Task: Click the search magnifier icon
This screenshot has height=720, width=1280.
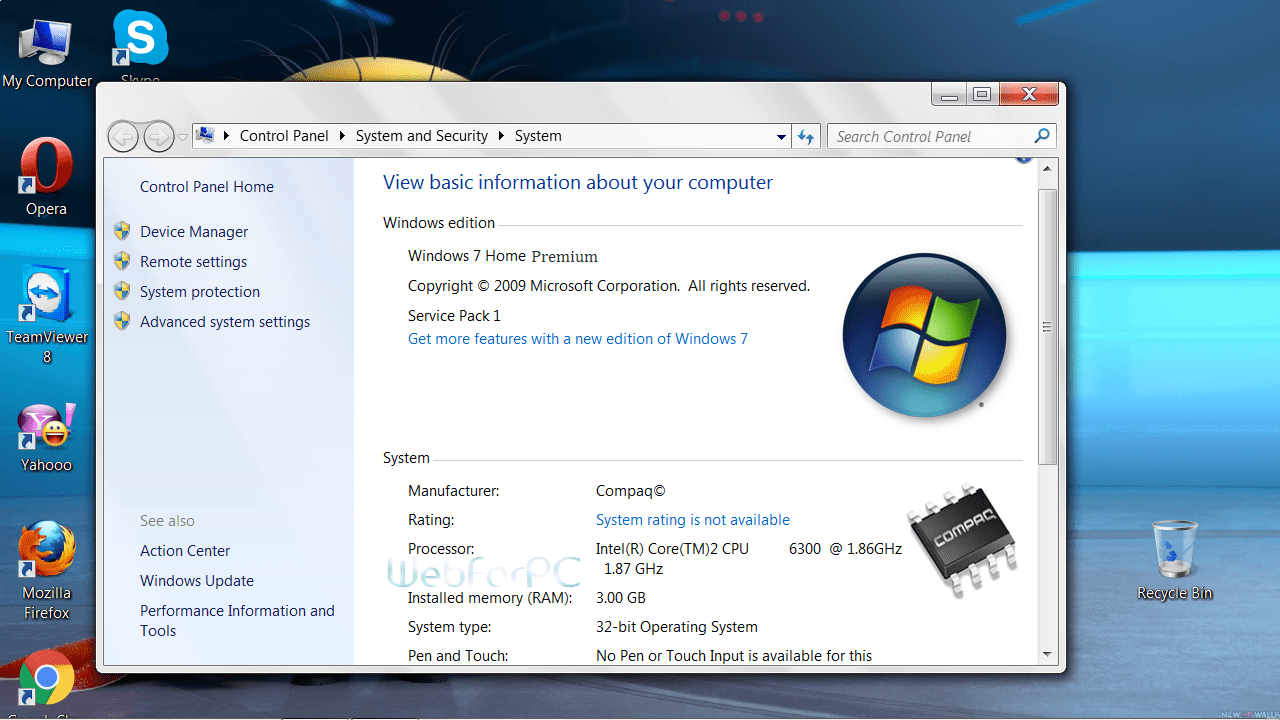Action: pyautogui.click(x=1041, y=136)
